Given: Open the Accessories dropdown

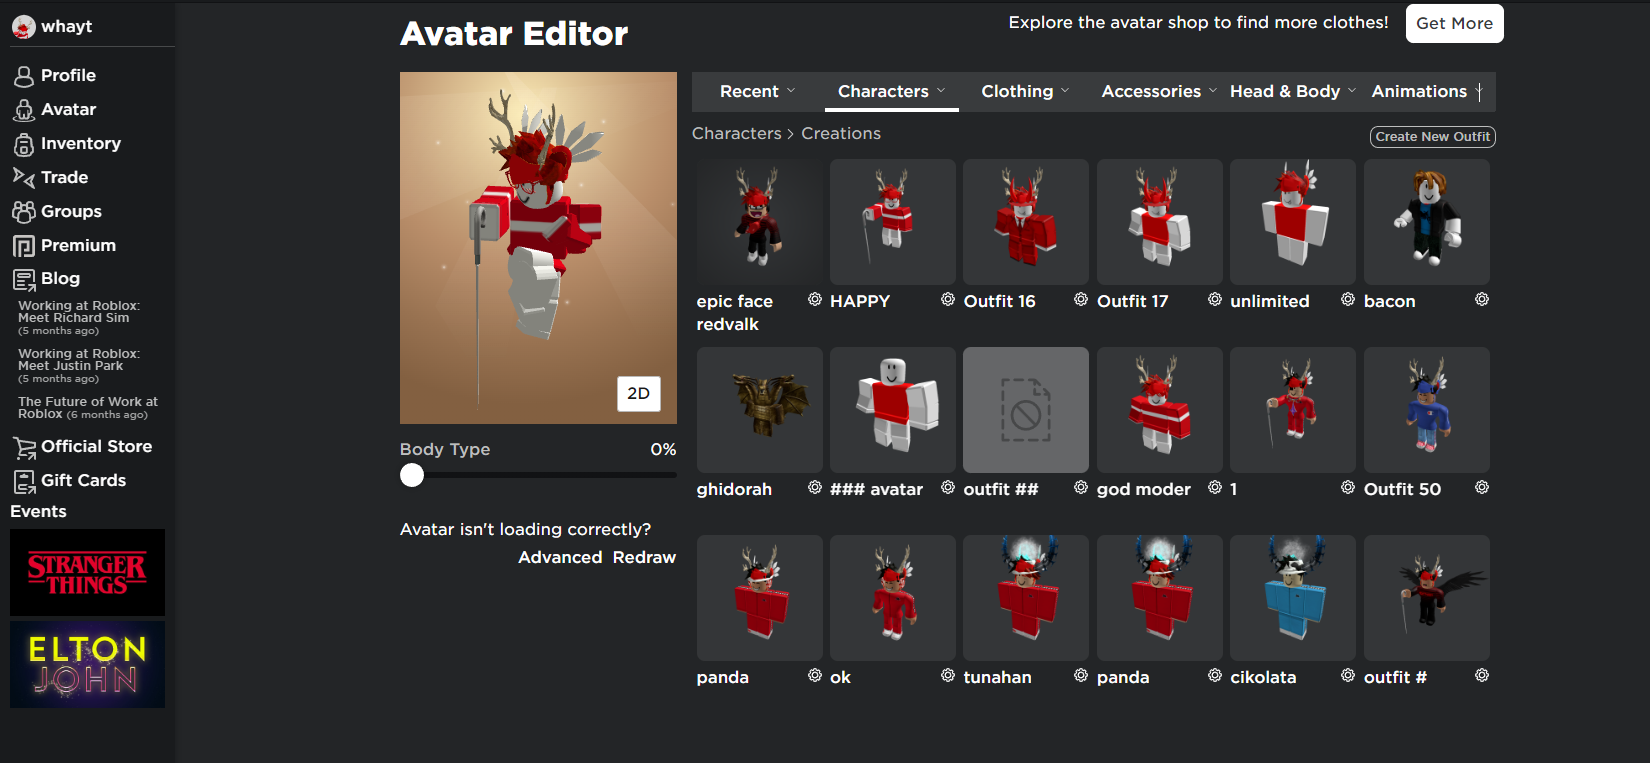Looking at the screenshot, I should pyautogui.click(x=1158, y=92).
